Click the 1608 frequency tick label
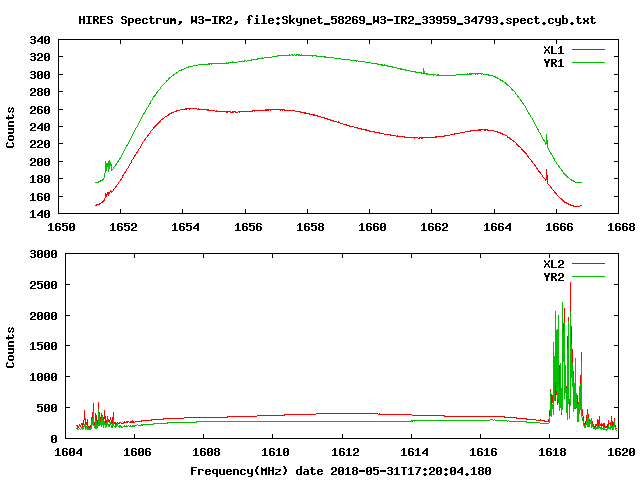 click(x=206, y=452)
